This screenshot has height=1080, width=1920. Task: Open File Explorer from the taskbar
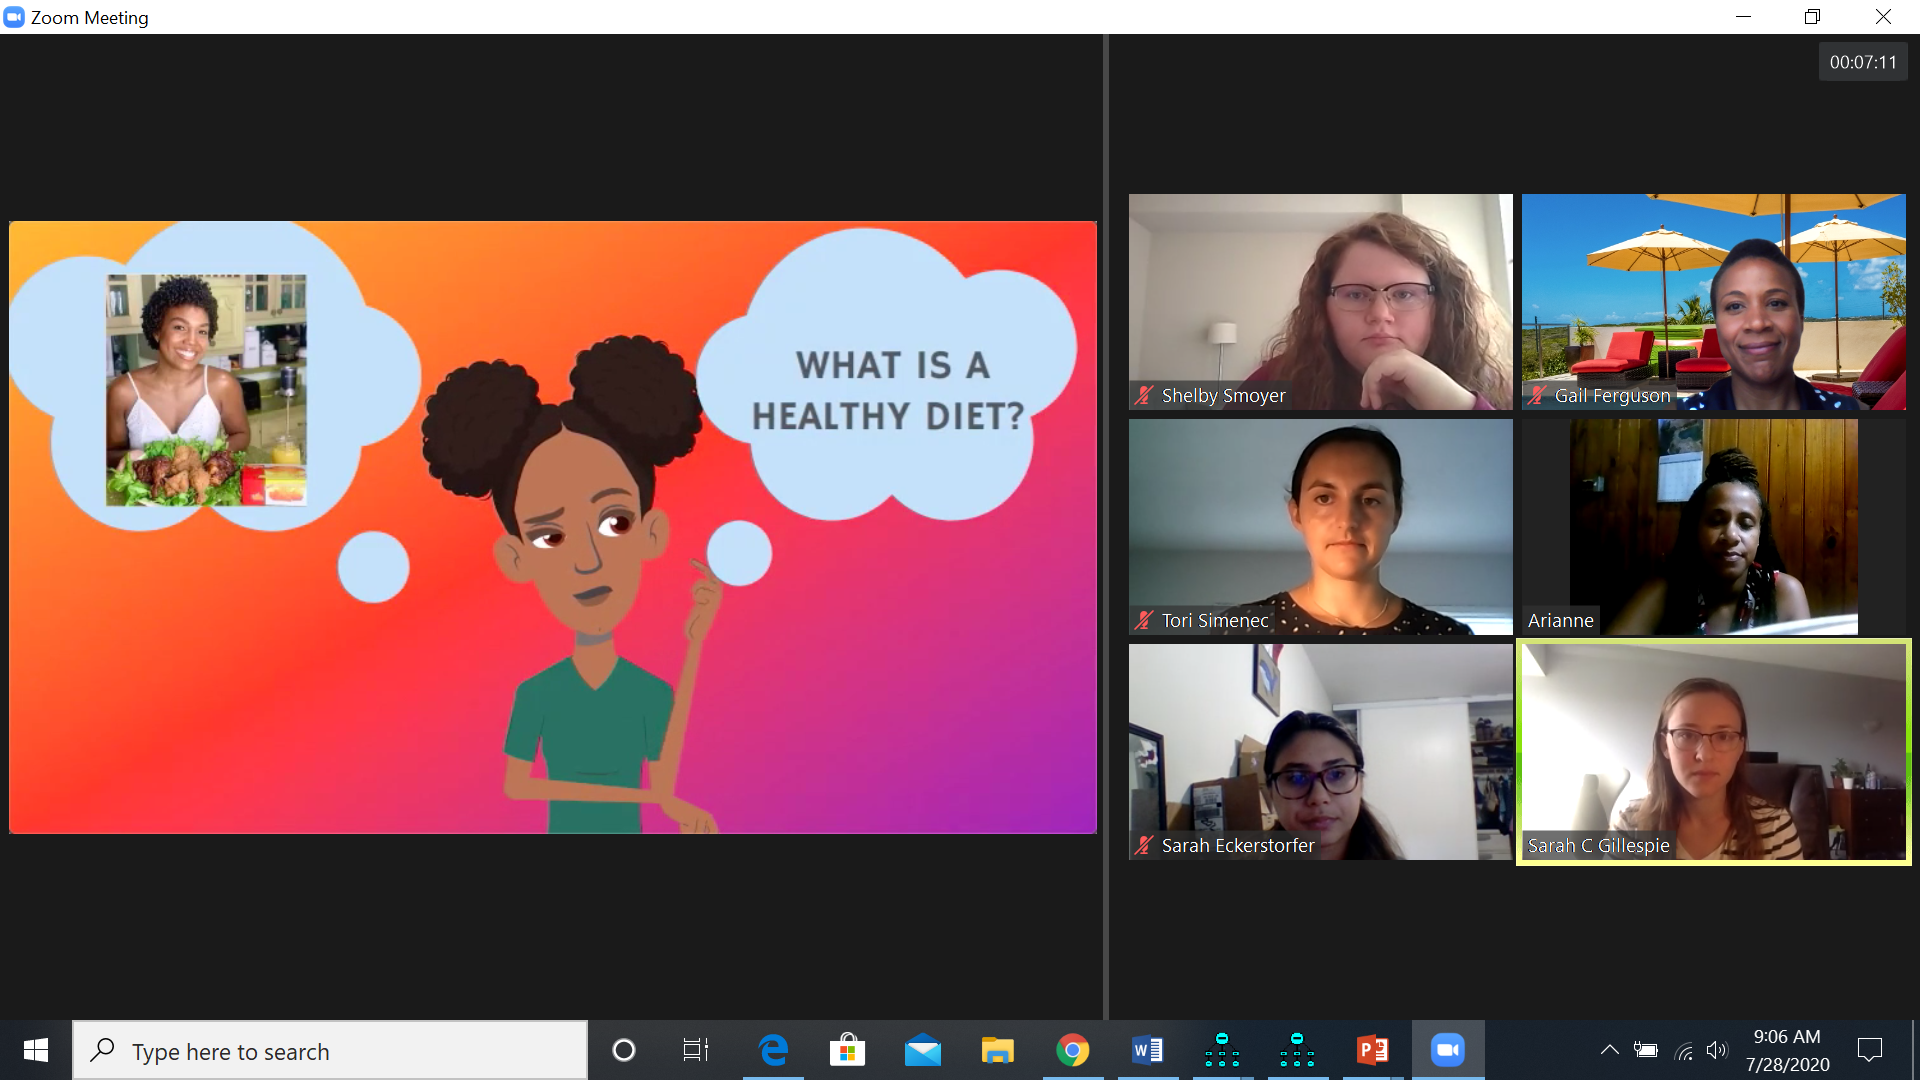tap(998, 1050)
